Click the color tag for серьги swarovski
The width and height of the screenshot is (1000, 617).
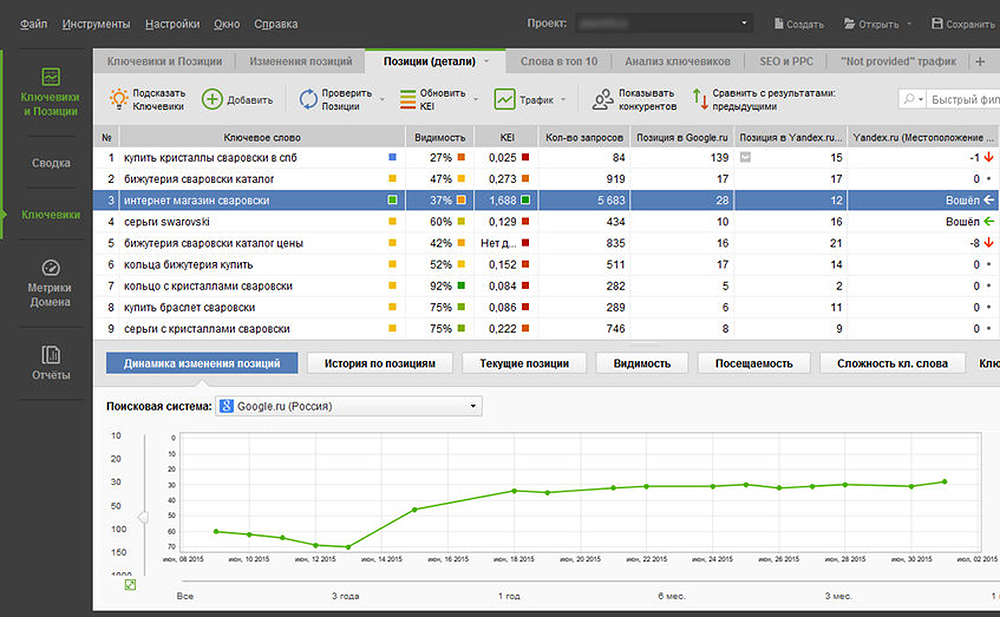point(393,222)
